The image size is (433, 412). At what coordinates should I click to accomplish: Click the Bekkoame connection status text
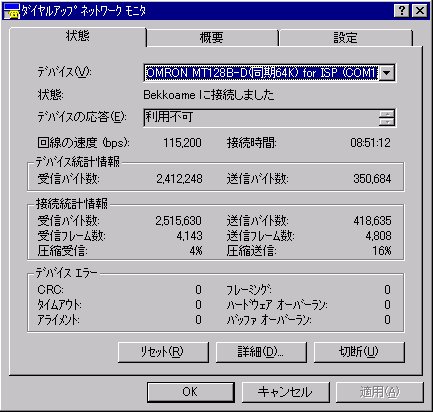(x=209, y=95)
